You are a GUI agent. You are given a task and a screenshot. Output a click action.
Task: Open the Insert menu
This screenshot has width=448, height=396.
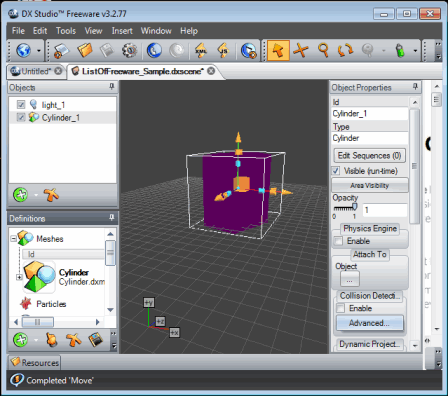click(x=122, y=31)
